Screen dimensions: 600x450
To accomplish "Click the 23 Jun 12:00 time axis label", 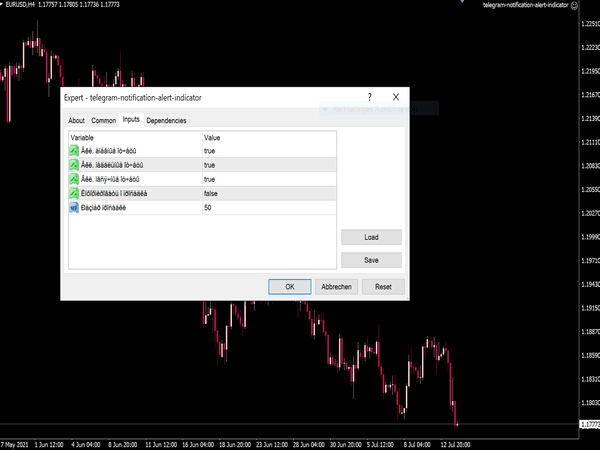I will pyautogui.click(x=272, y=445).
